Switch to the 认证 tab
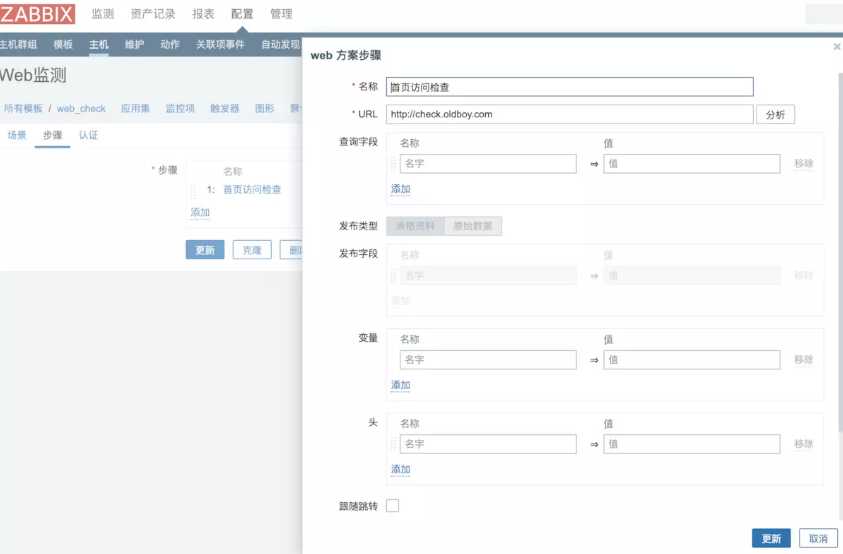 pos(88,135)
